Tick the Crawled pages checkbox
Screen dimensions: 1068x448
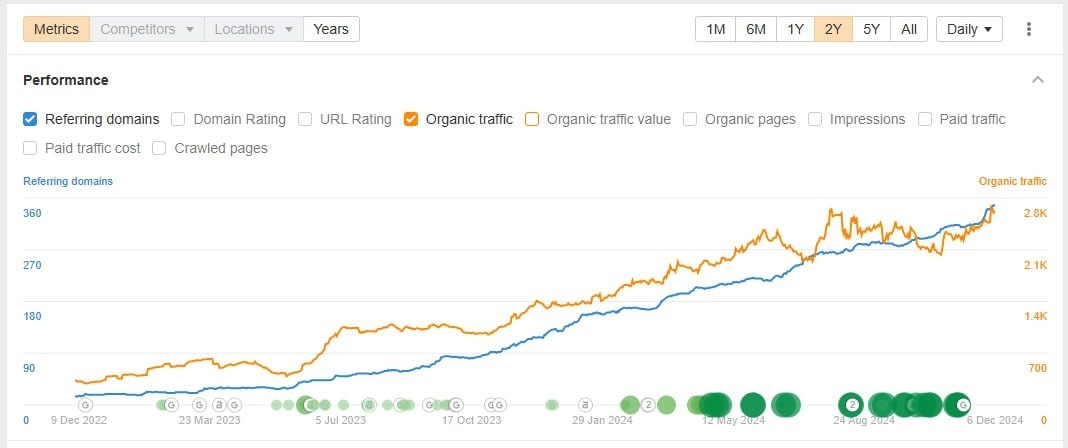pos(159,148)
